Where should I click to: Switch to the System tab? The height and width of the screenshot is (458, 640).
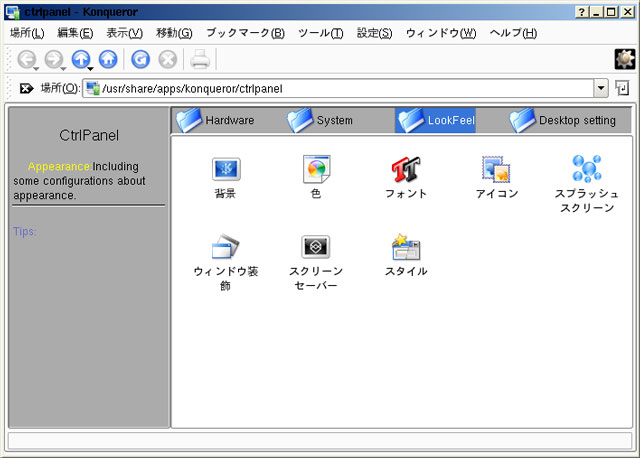320,120
